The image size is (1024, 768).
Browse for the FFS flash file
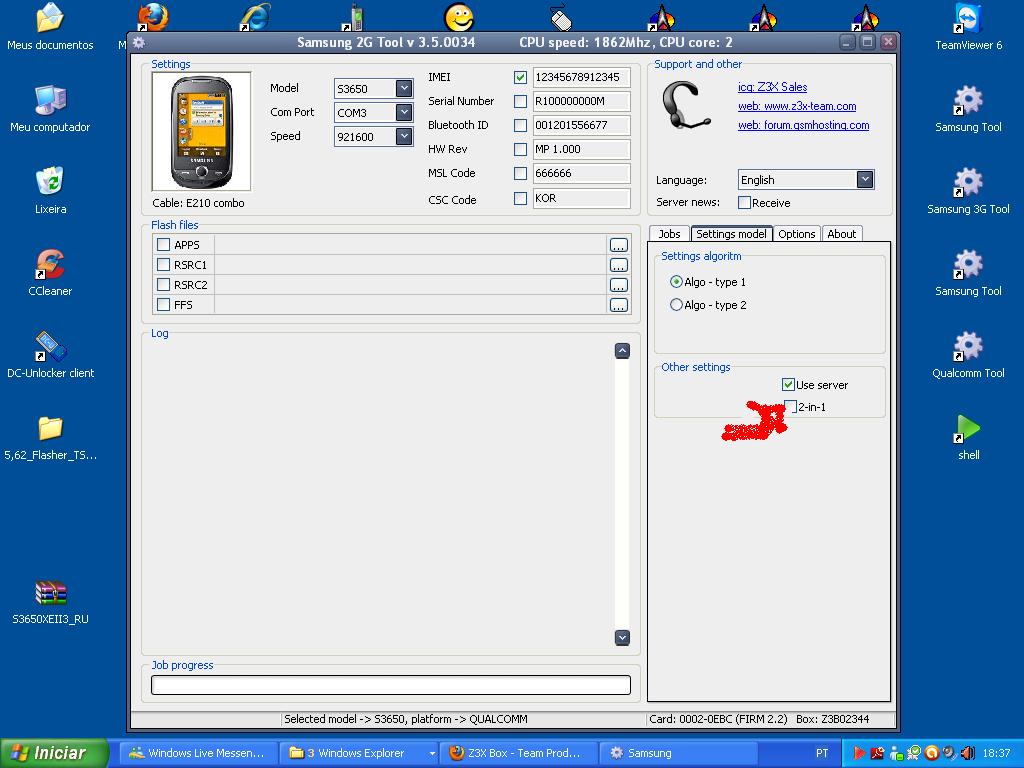[x=618, y=305]
